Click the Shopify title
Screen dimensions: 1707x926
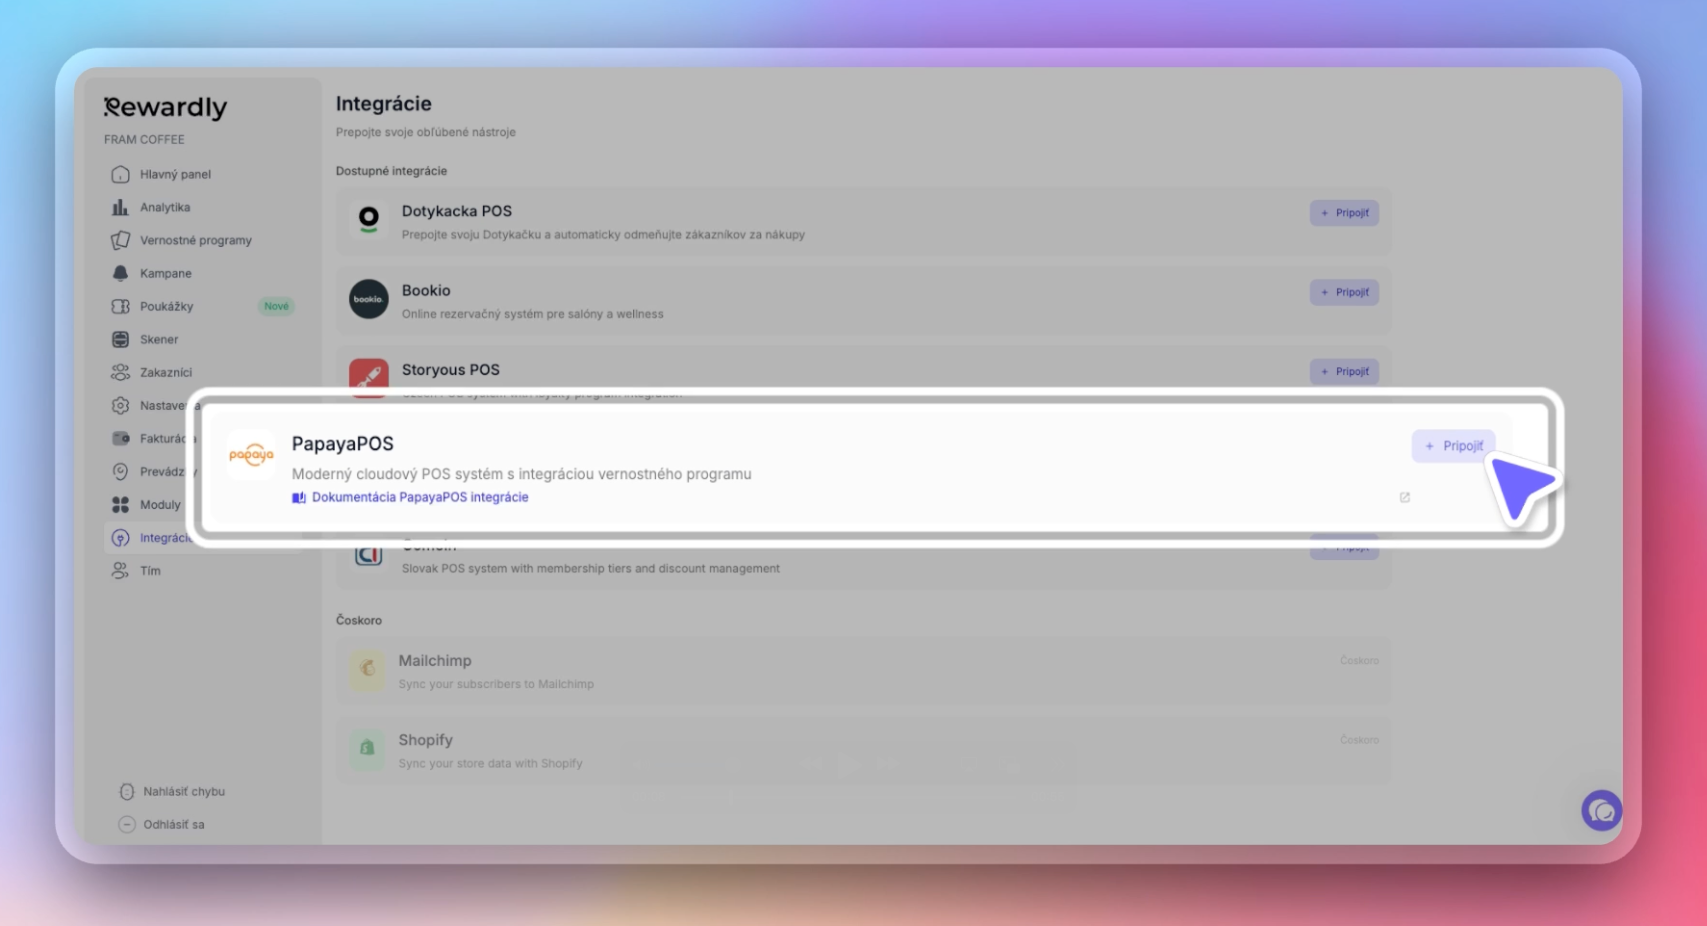click(x=426, y=740)
